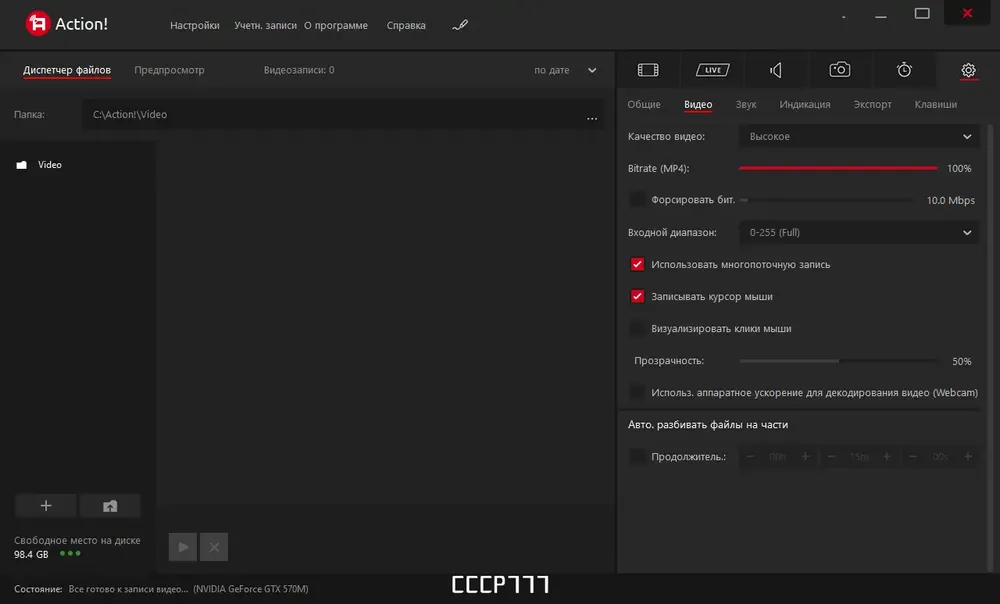The width and height of the screenshot is (1000, 604).
Task: Click the import folder icon button
Action: (110, 506)
